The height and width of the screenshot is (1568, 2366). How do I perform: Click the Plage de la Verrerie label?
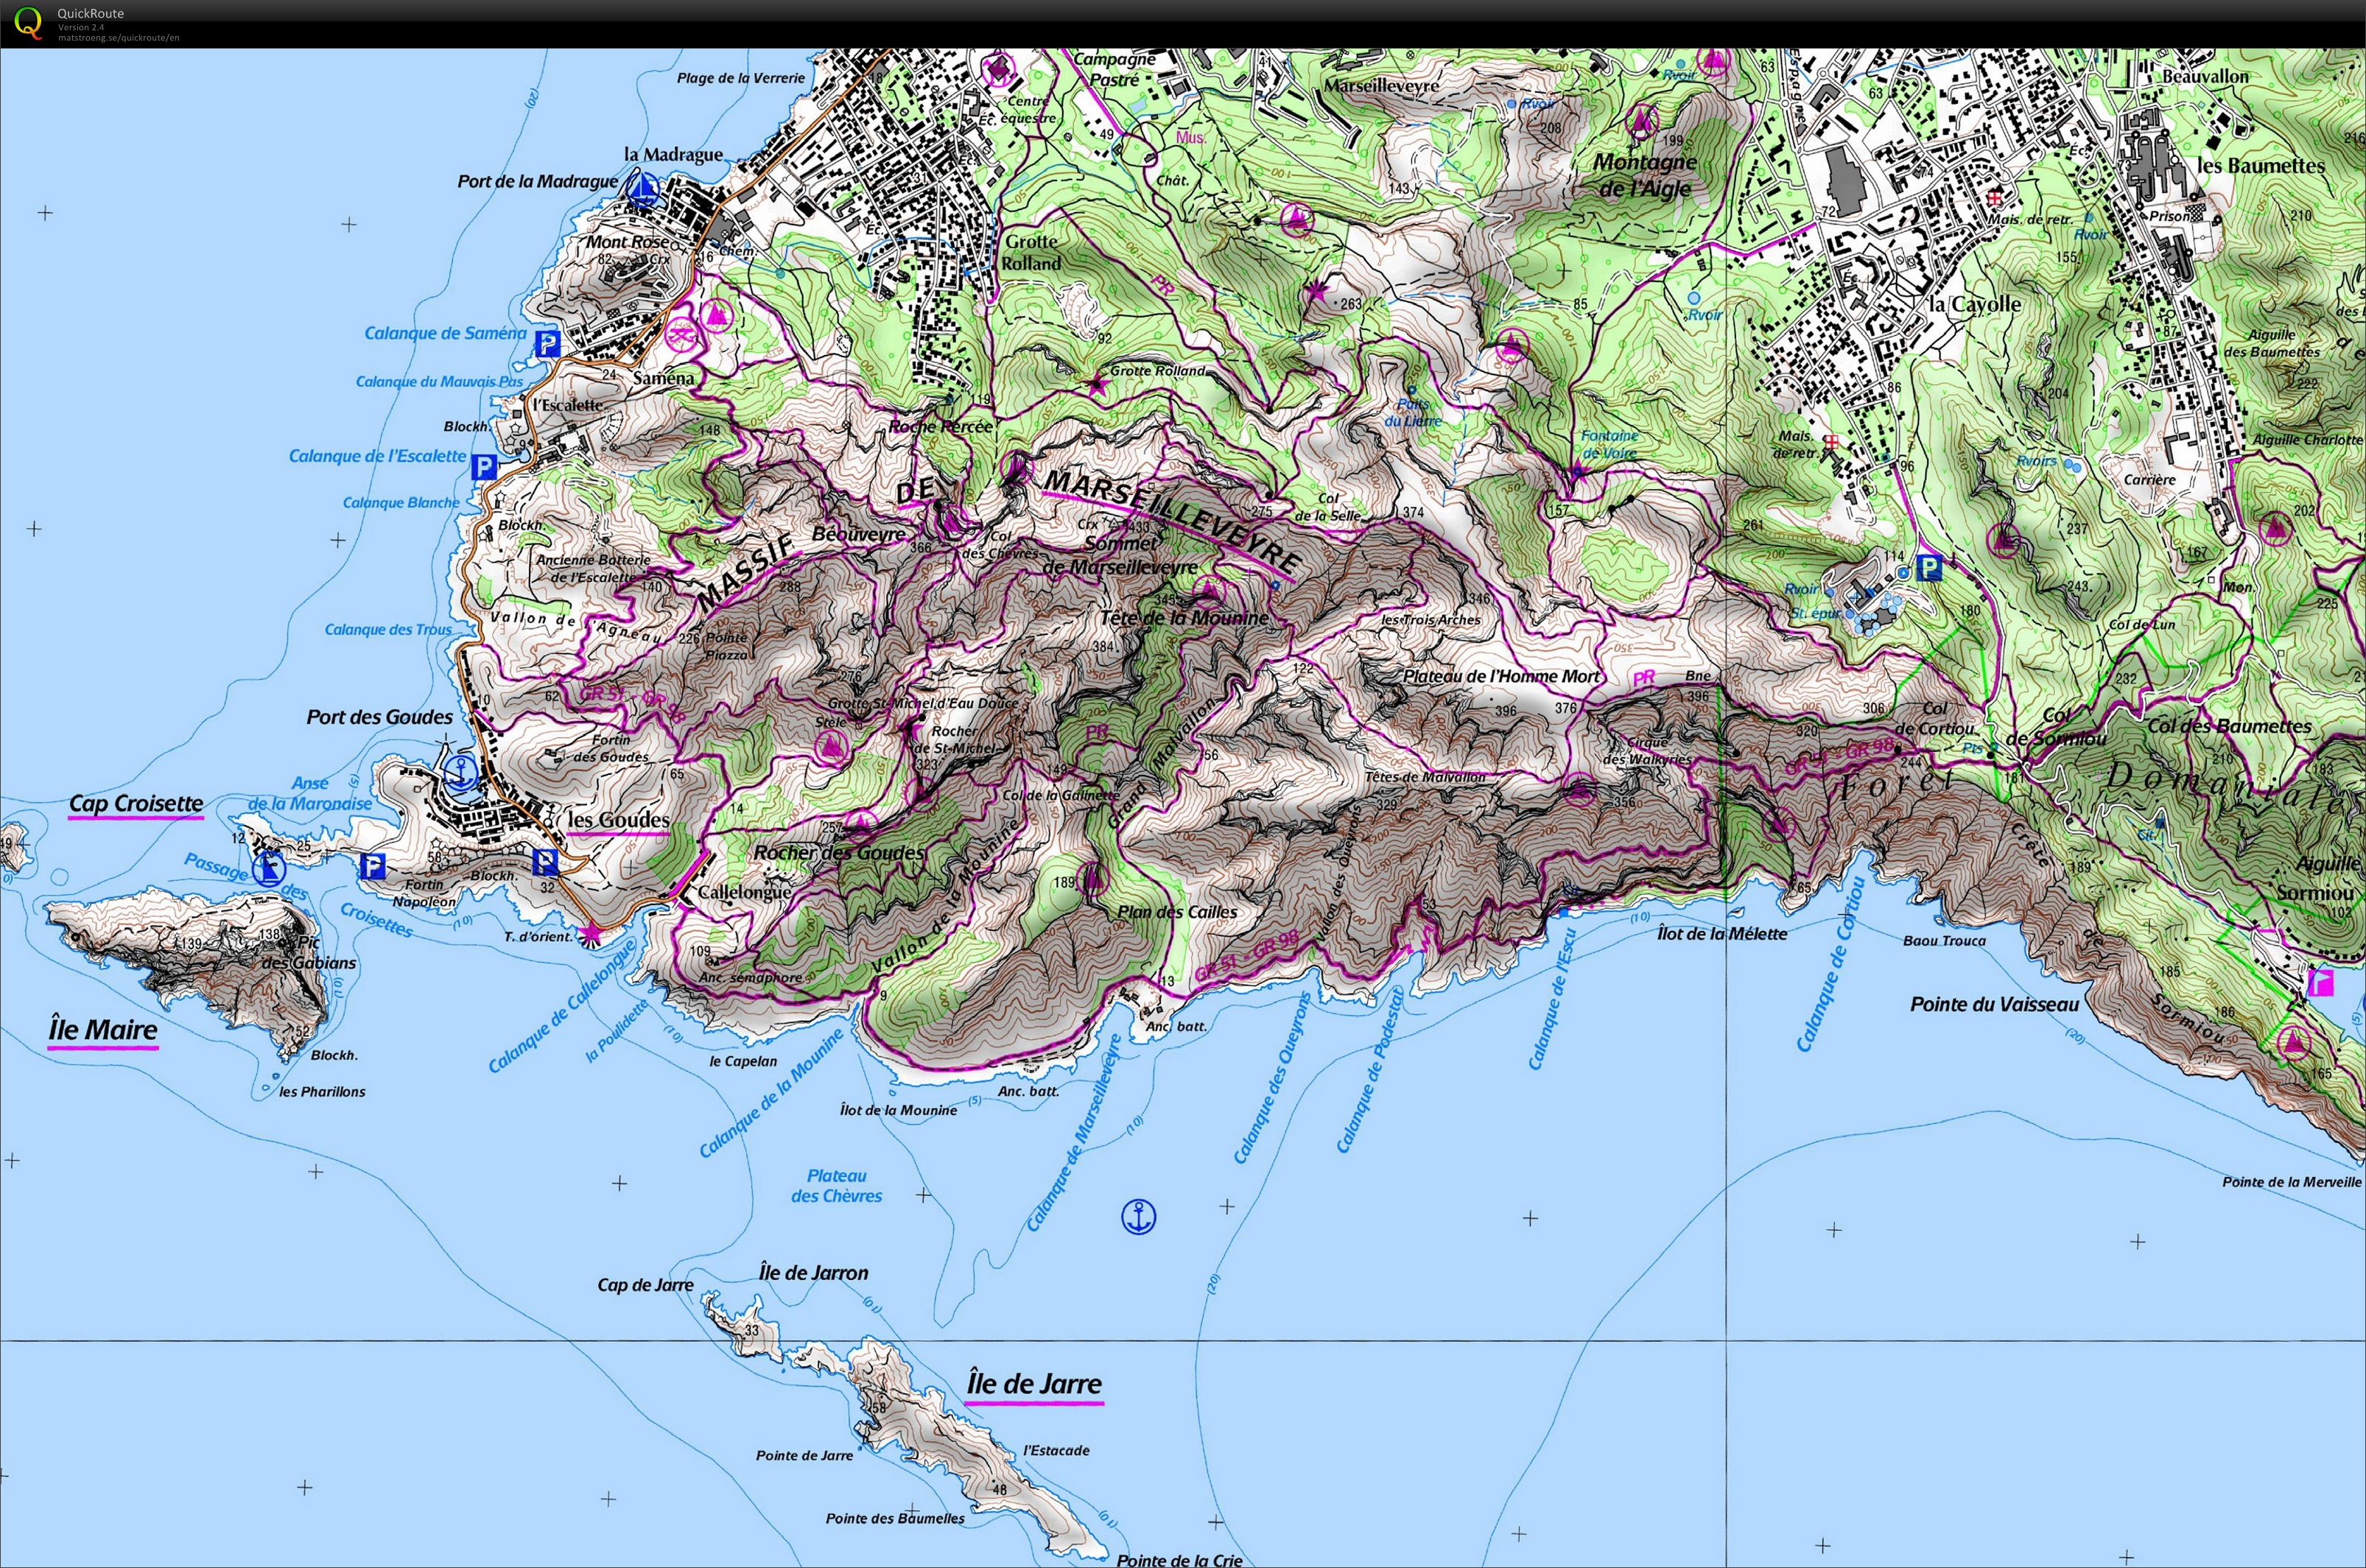741,78
